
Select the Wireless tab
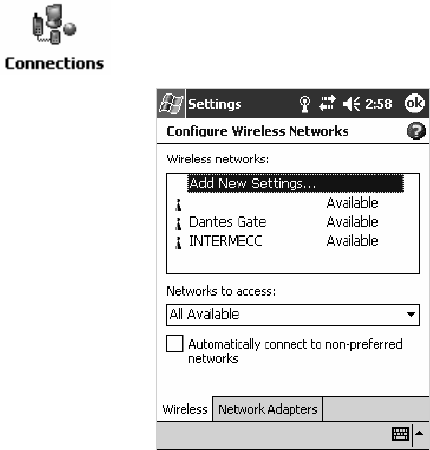185,409
